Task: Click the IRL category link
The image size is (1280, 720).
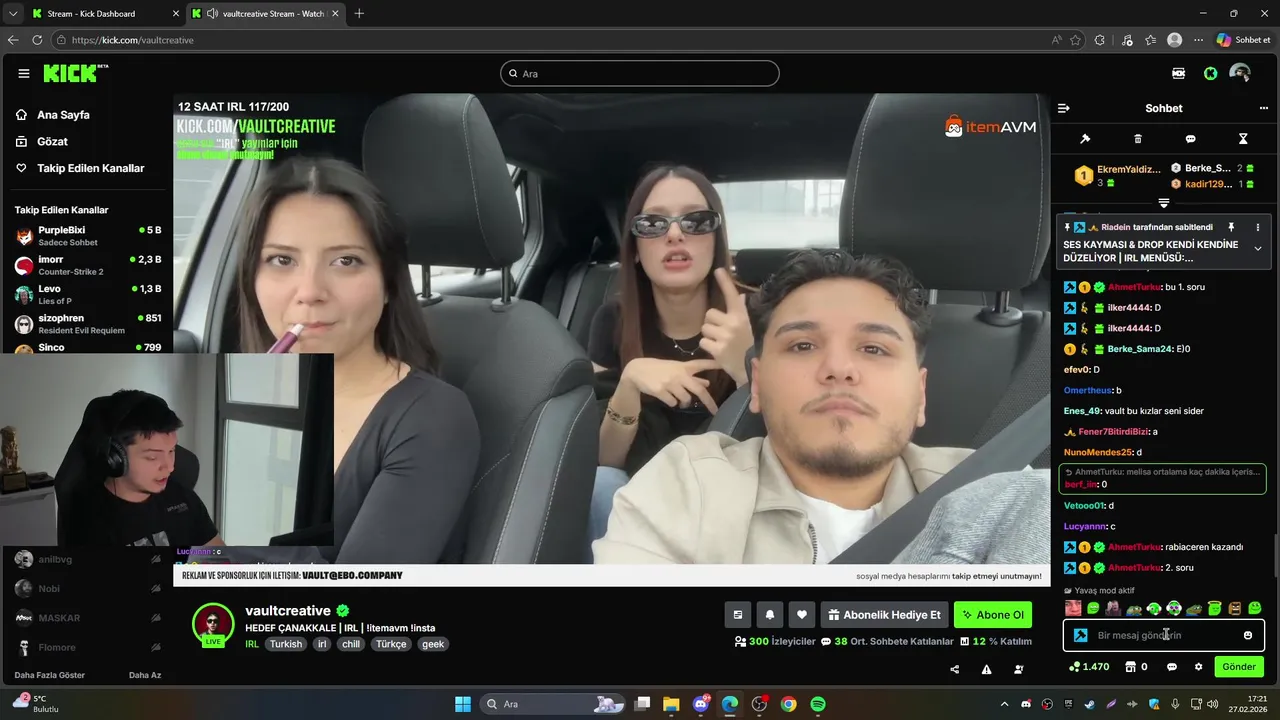Action: pyautogui.click(x=252, y=644)
